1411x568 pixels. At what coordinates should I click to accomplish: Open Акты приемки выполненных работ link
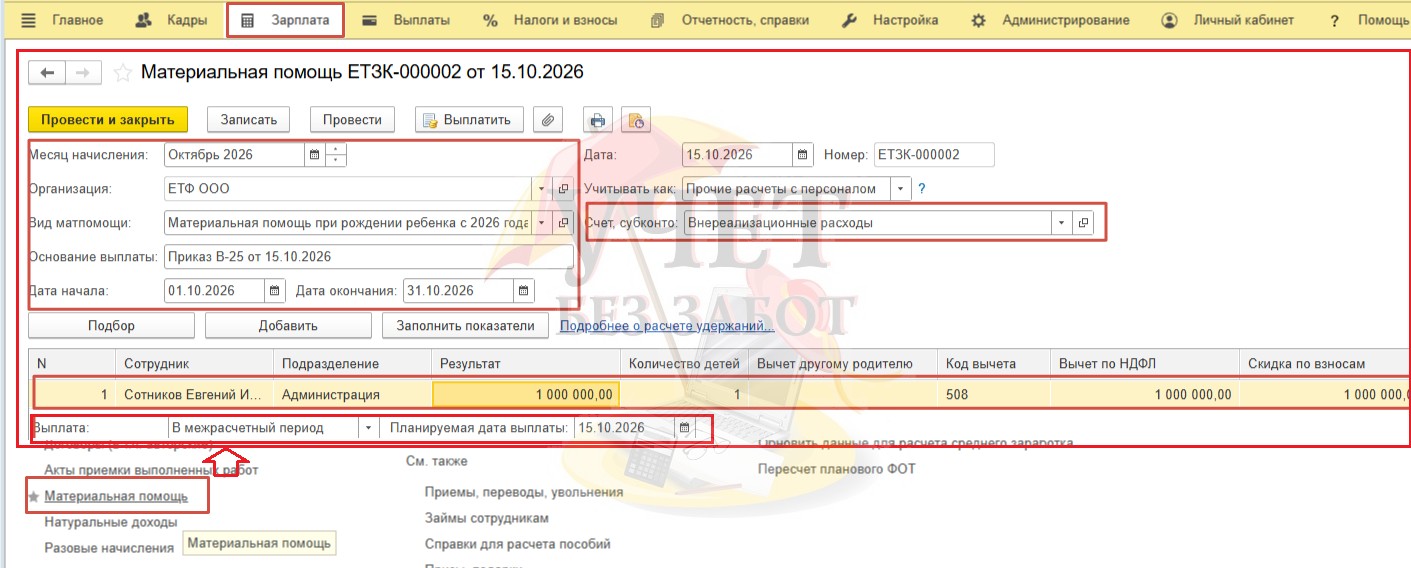click(151, 470)
